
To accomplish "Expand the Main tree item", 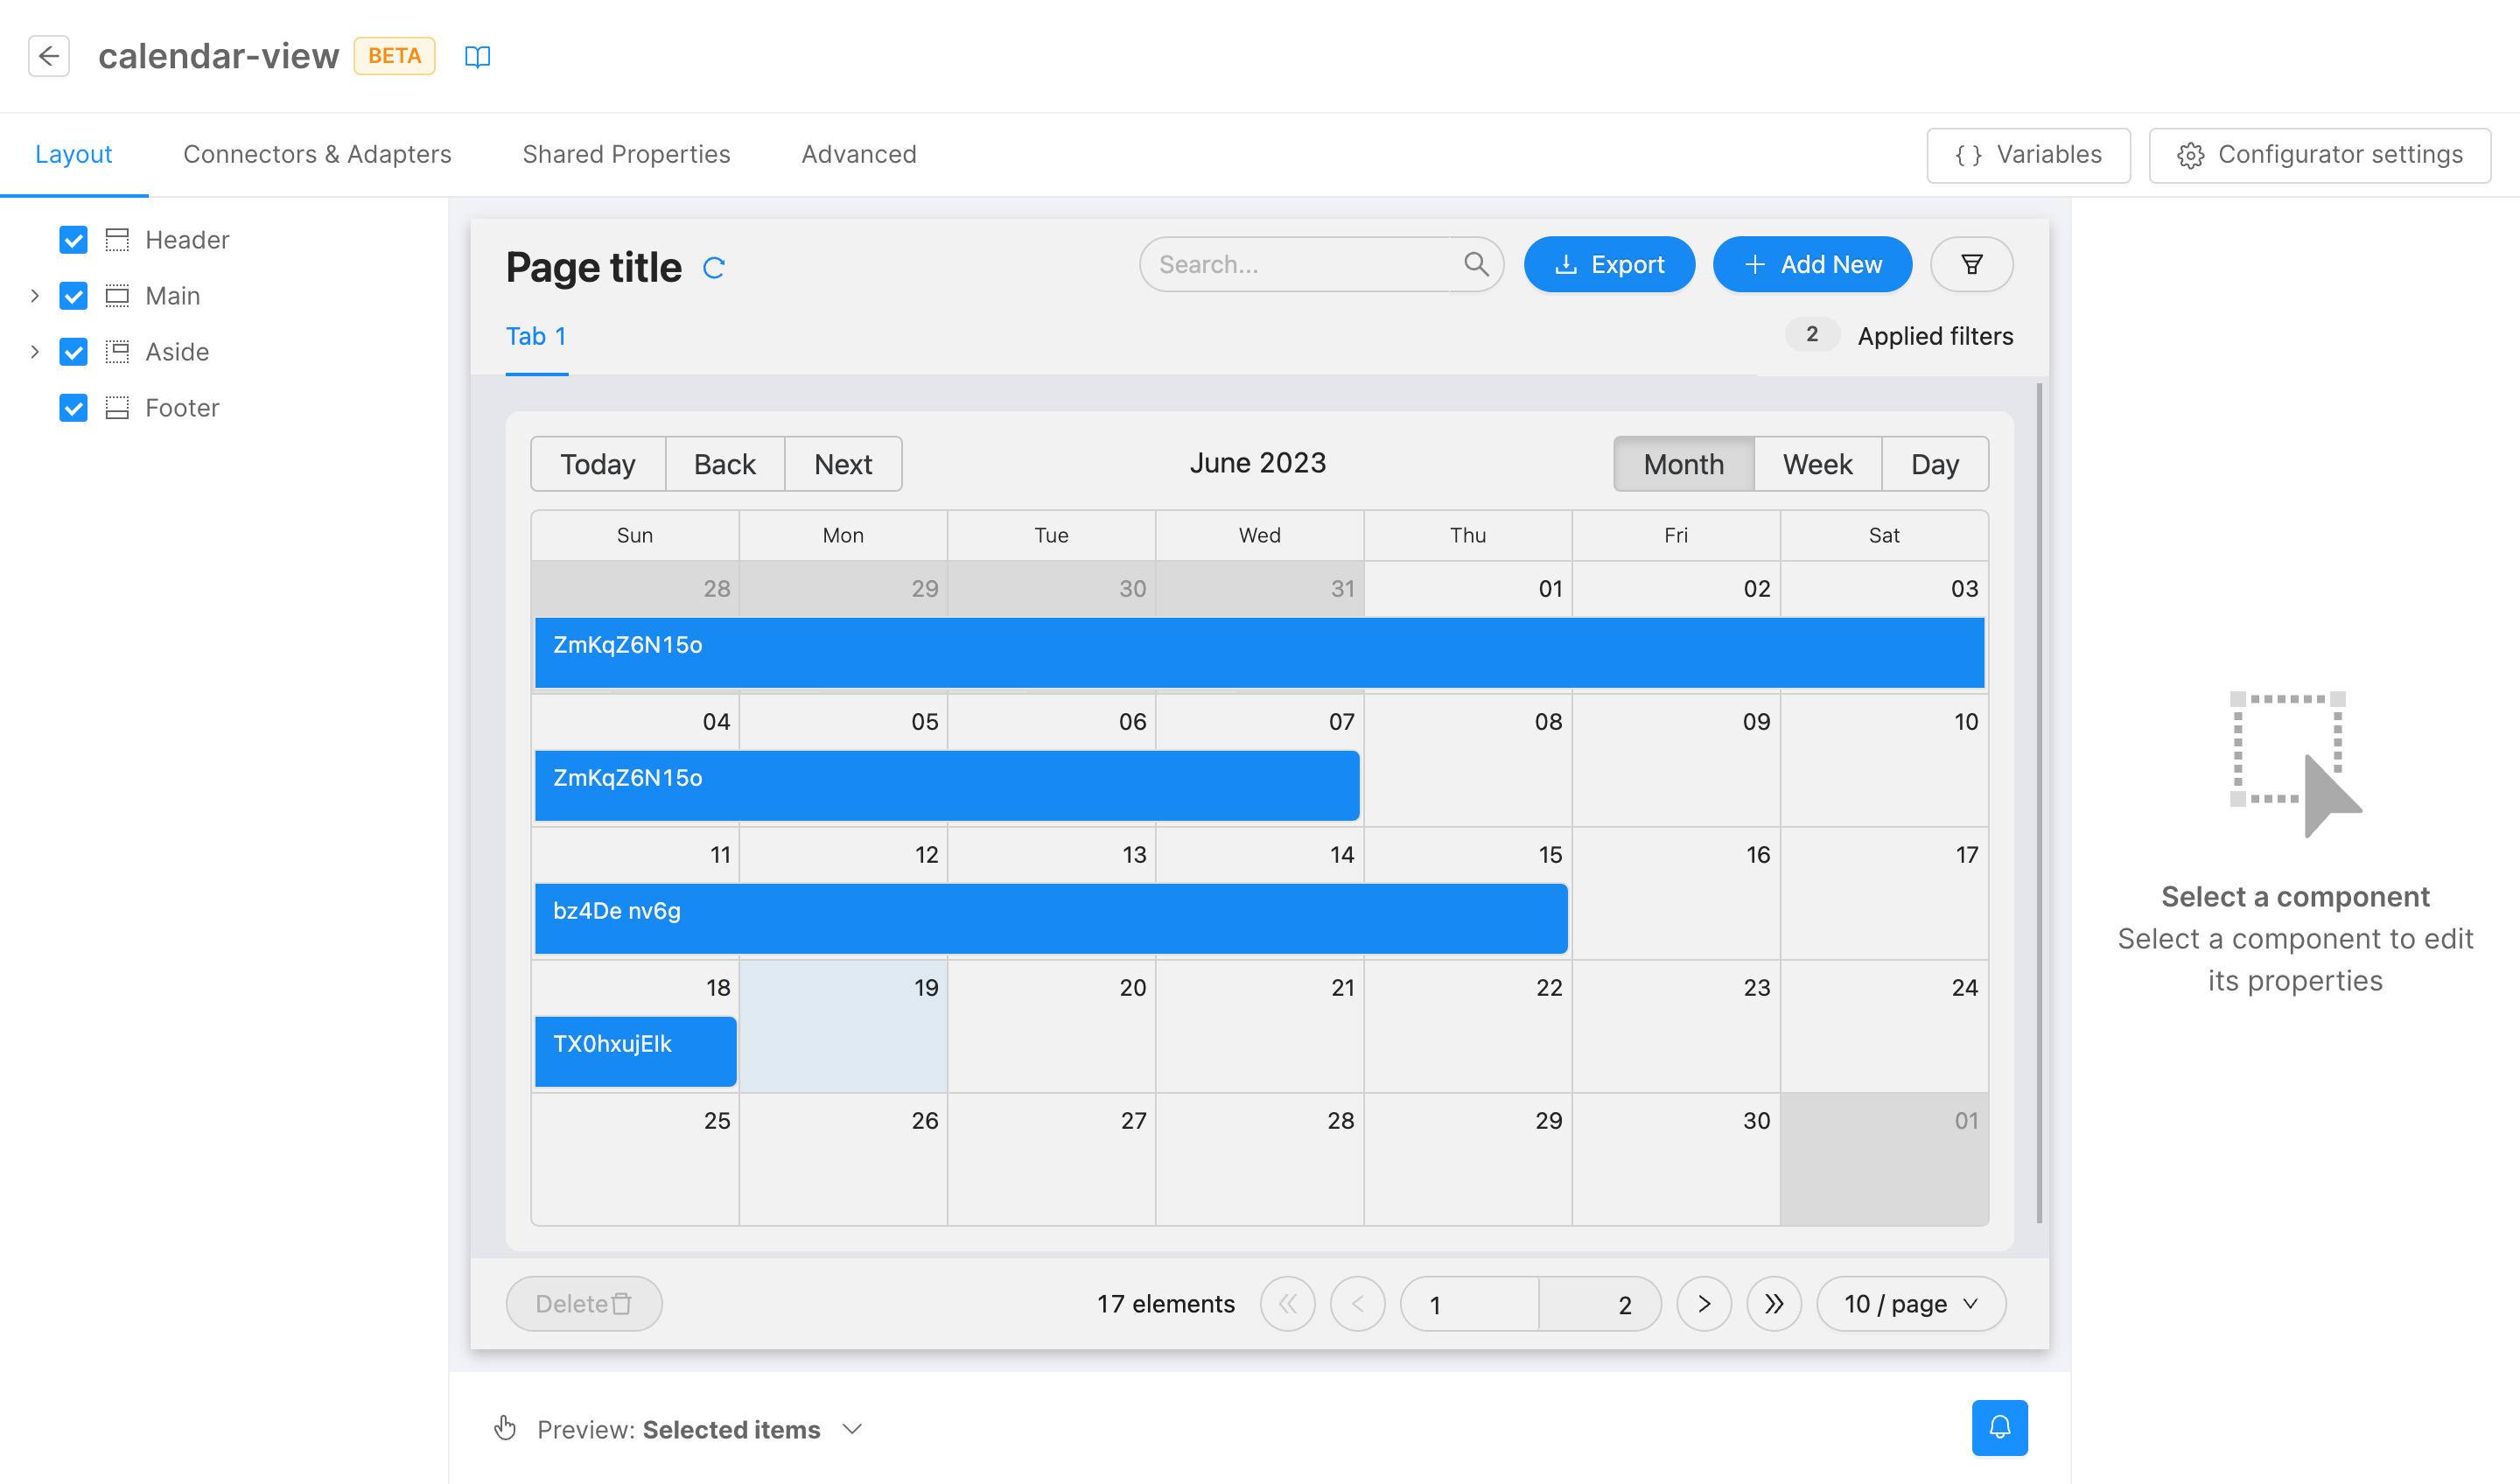I will [x=35, y=295].
